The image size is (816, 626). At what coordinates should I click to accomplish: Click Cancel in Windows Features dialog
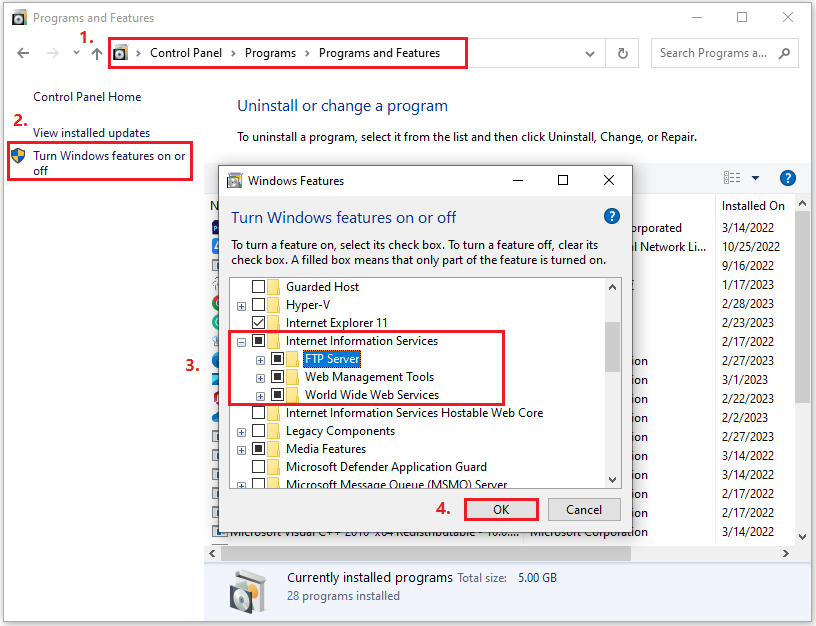[584, 510]
